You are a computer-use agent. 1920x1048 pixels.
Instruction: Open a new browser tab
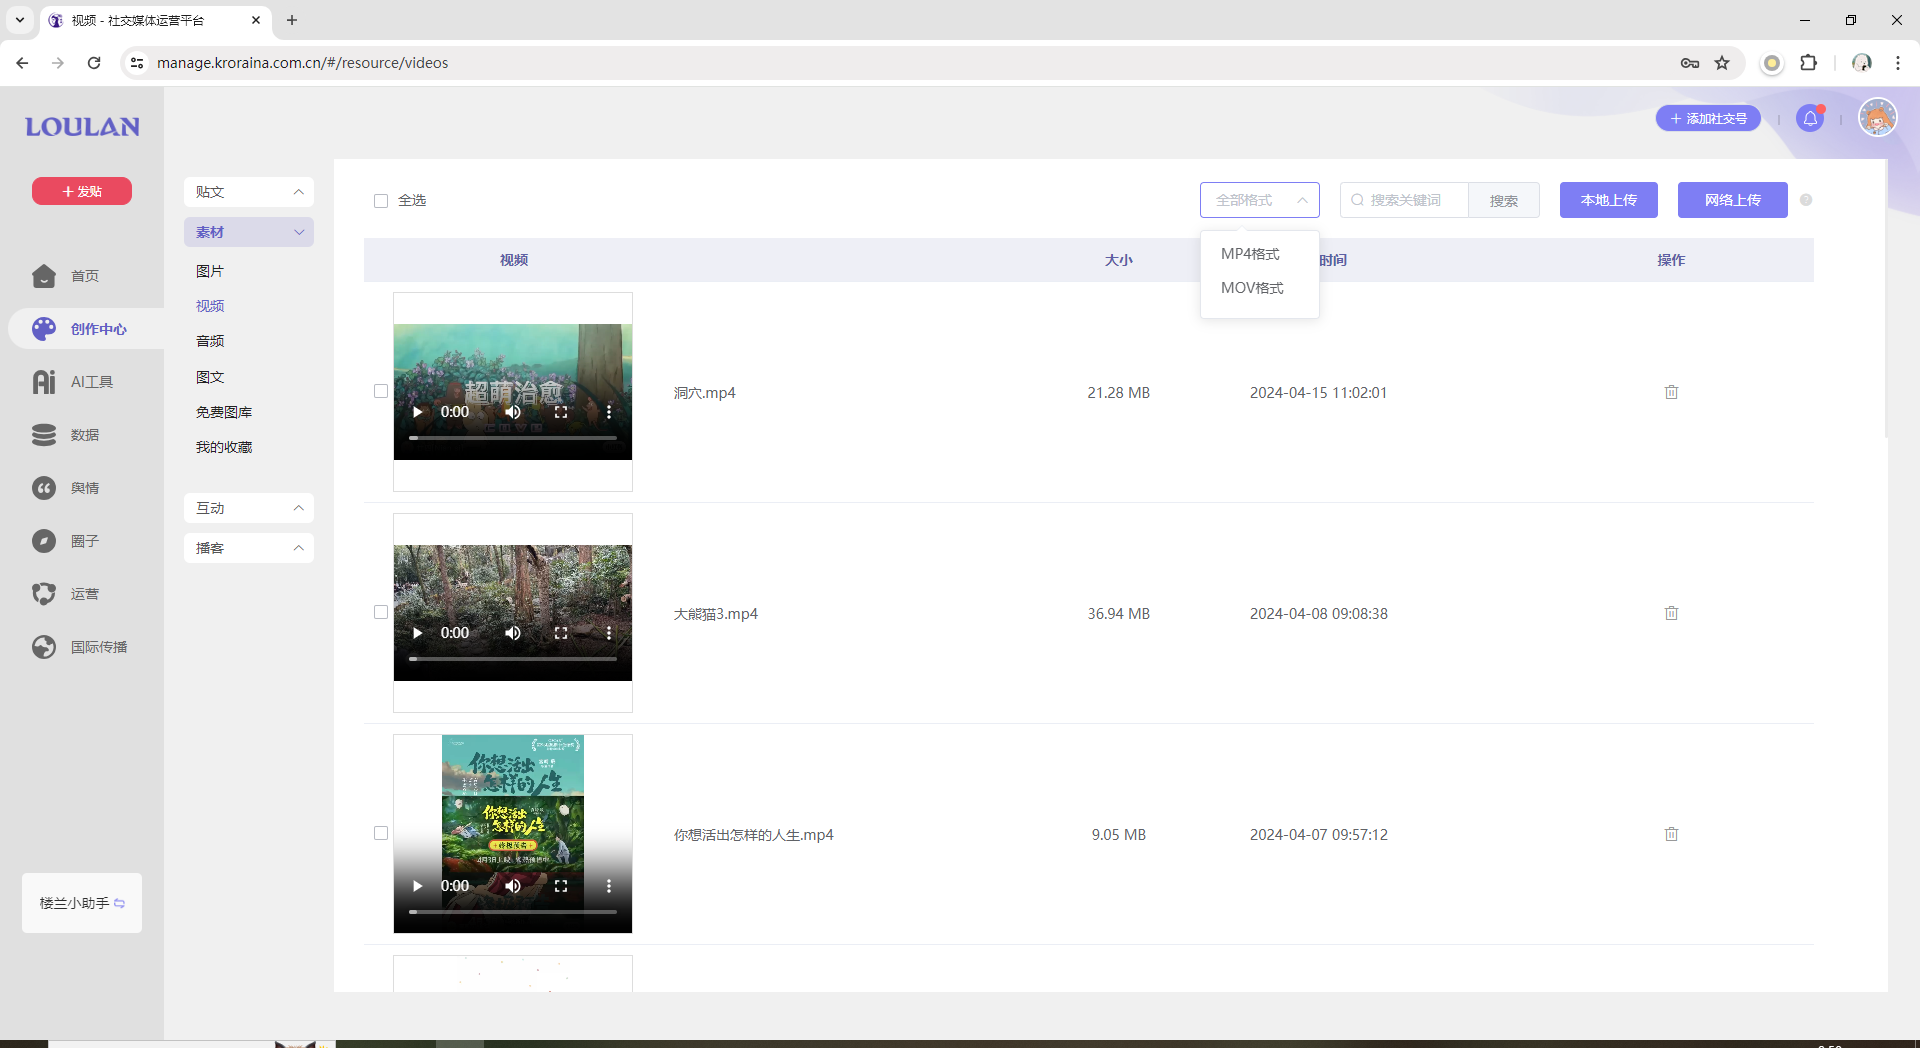[292, 20]
